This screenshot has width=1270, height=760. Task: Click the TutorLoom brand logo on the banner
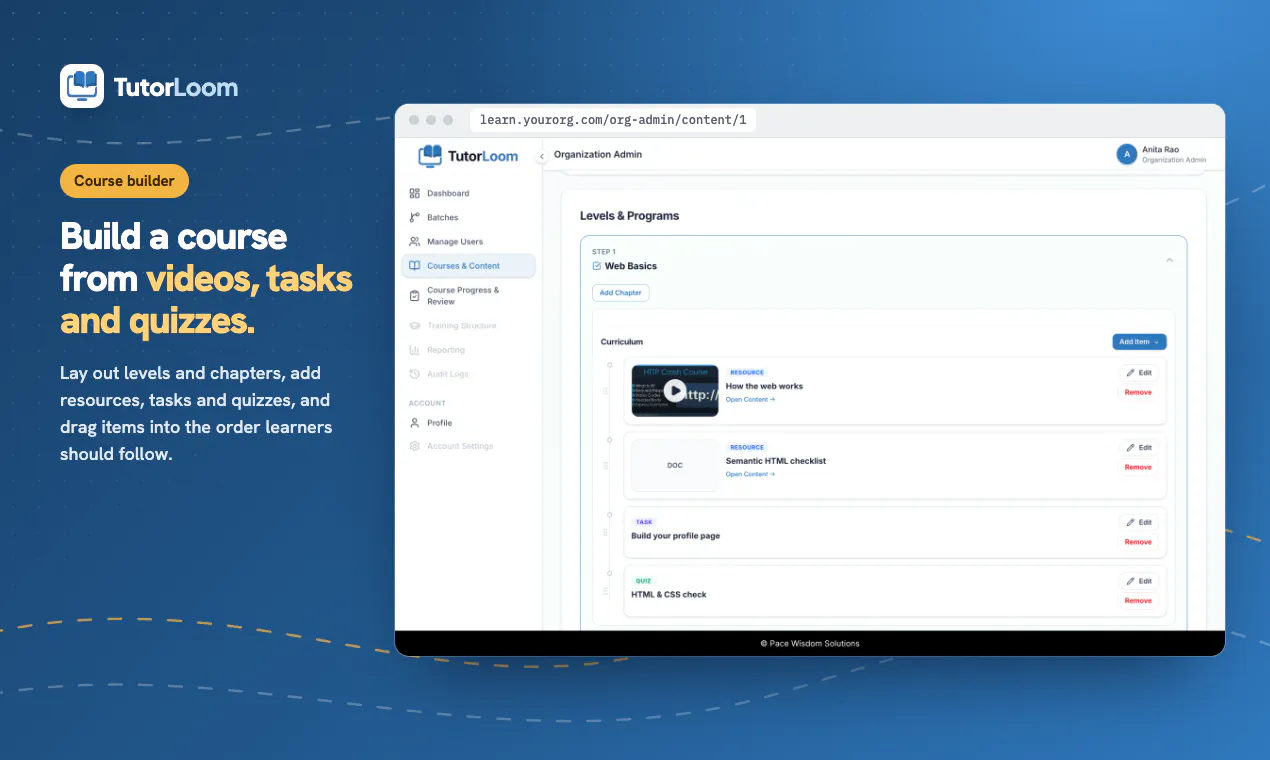coord(149,87)
